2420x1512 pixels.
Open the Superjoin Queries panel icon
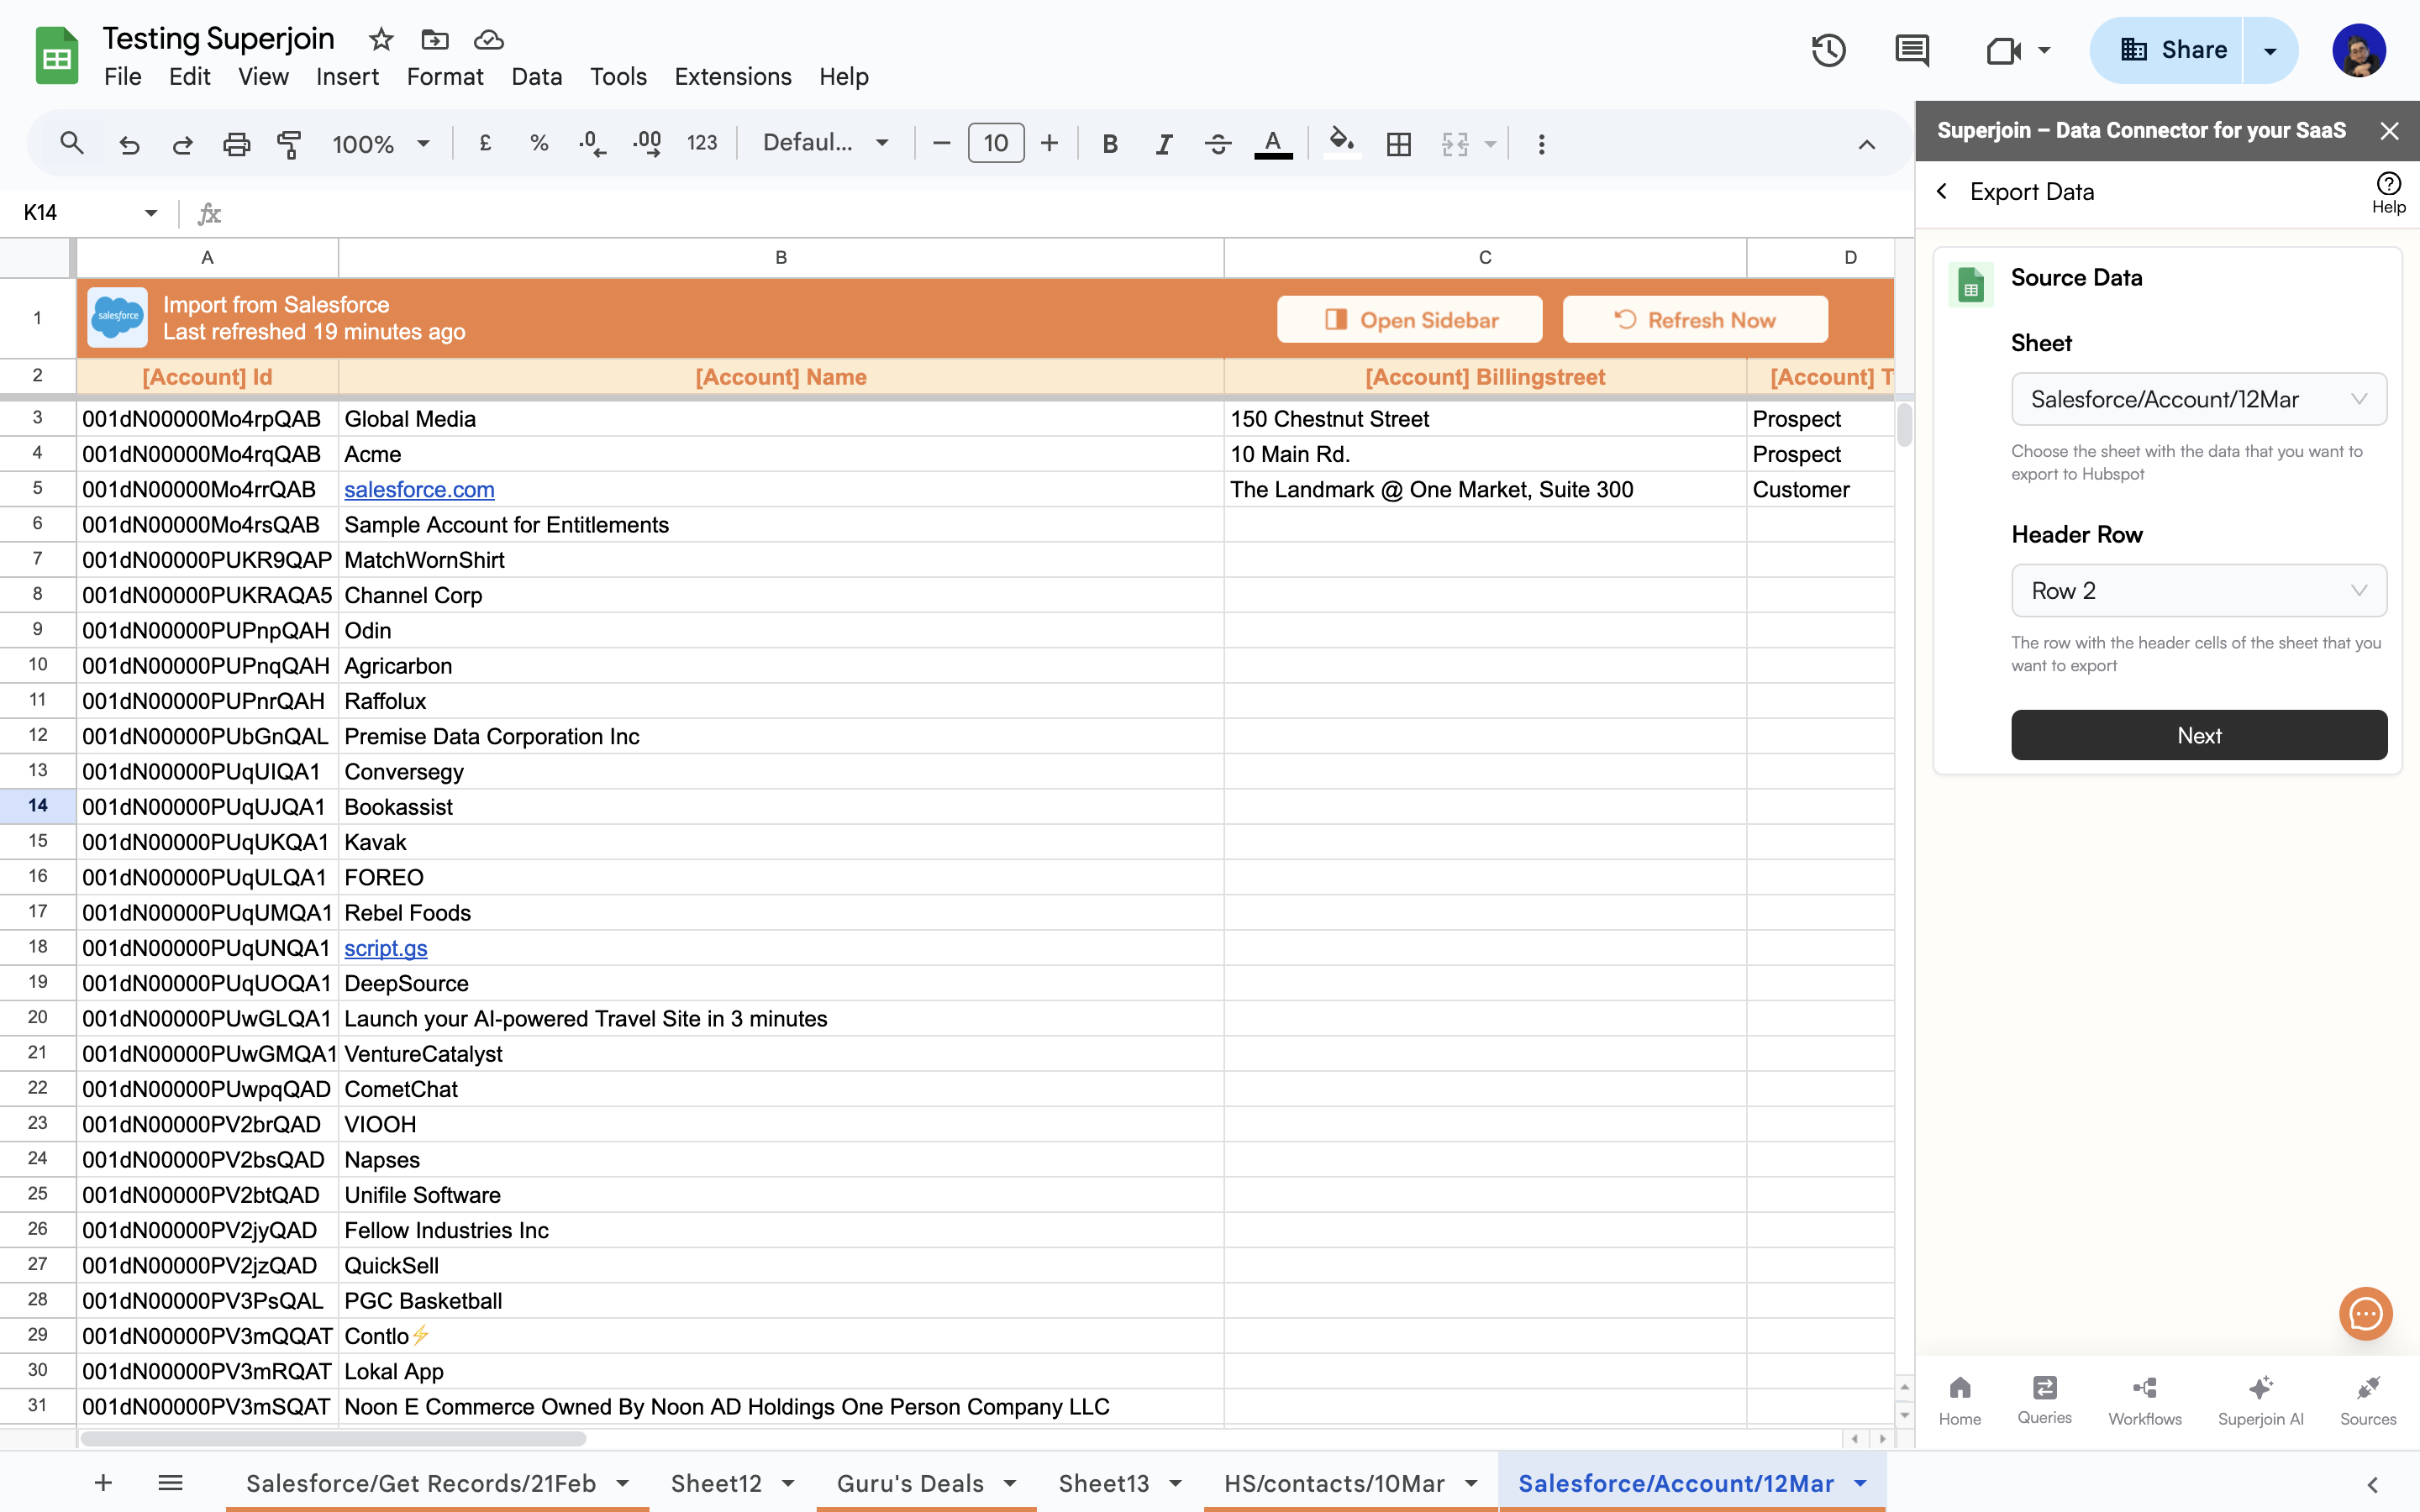click(x=2043, y=1398)
